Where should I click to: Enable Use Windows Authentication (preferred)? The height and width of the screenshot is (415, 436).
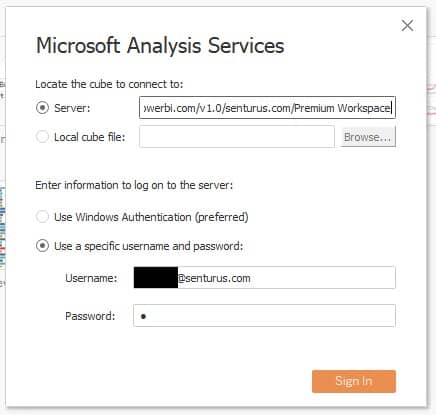point(42,217)
